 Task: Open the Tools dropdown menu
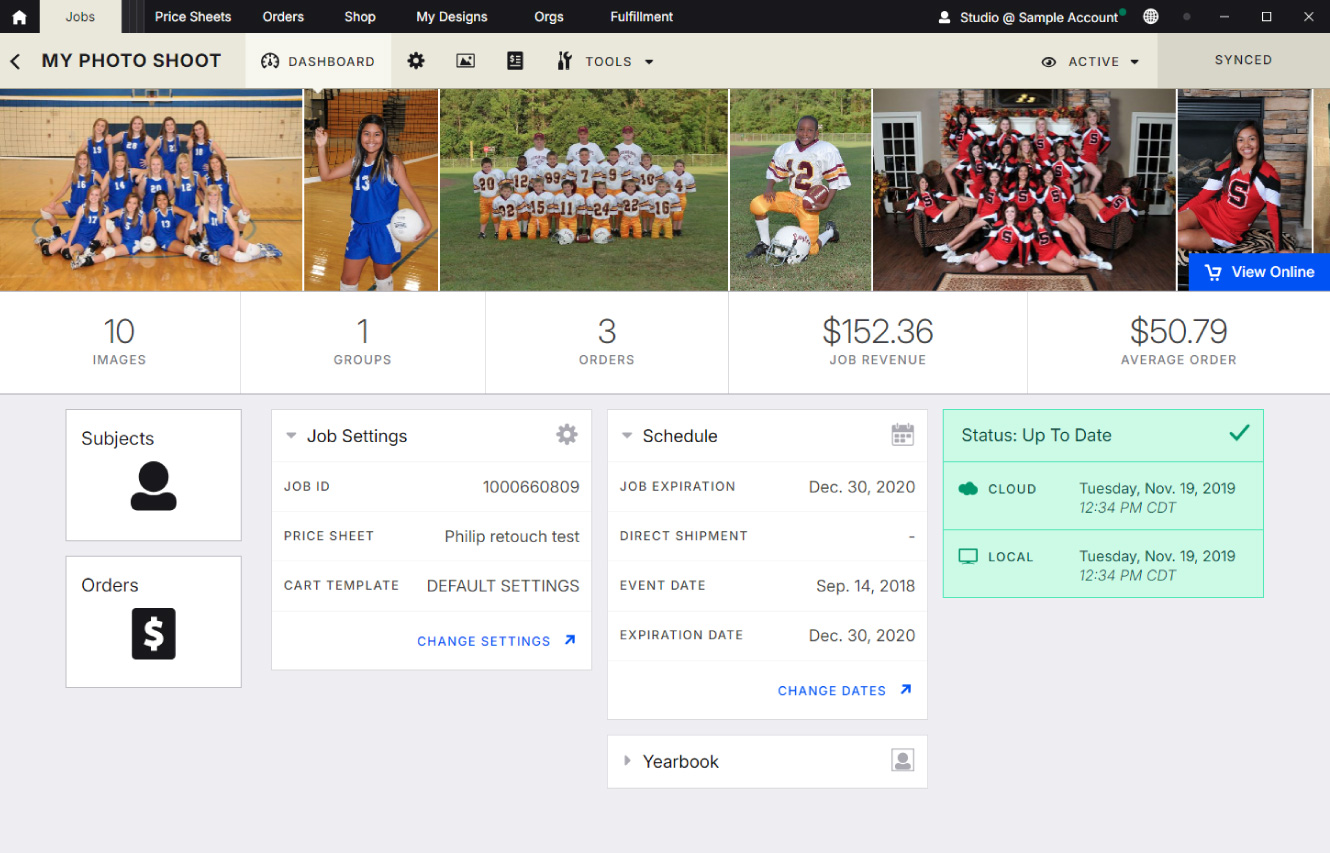(x=606, y=62)
